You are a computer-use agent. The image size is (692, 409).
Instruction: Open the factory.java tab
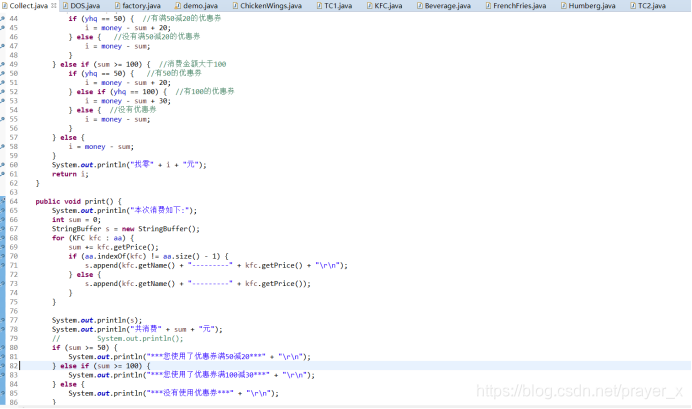click(x=138, y=6)
